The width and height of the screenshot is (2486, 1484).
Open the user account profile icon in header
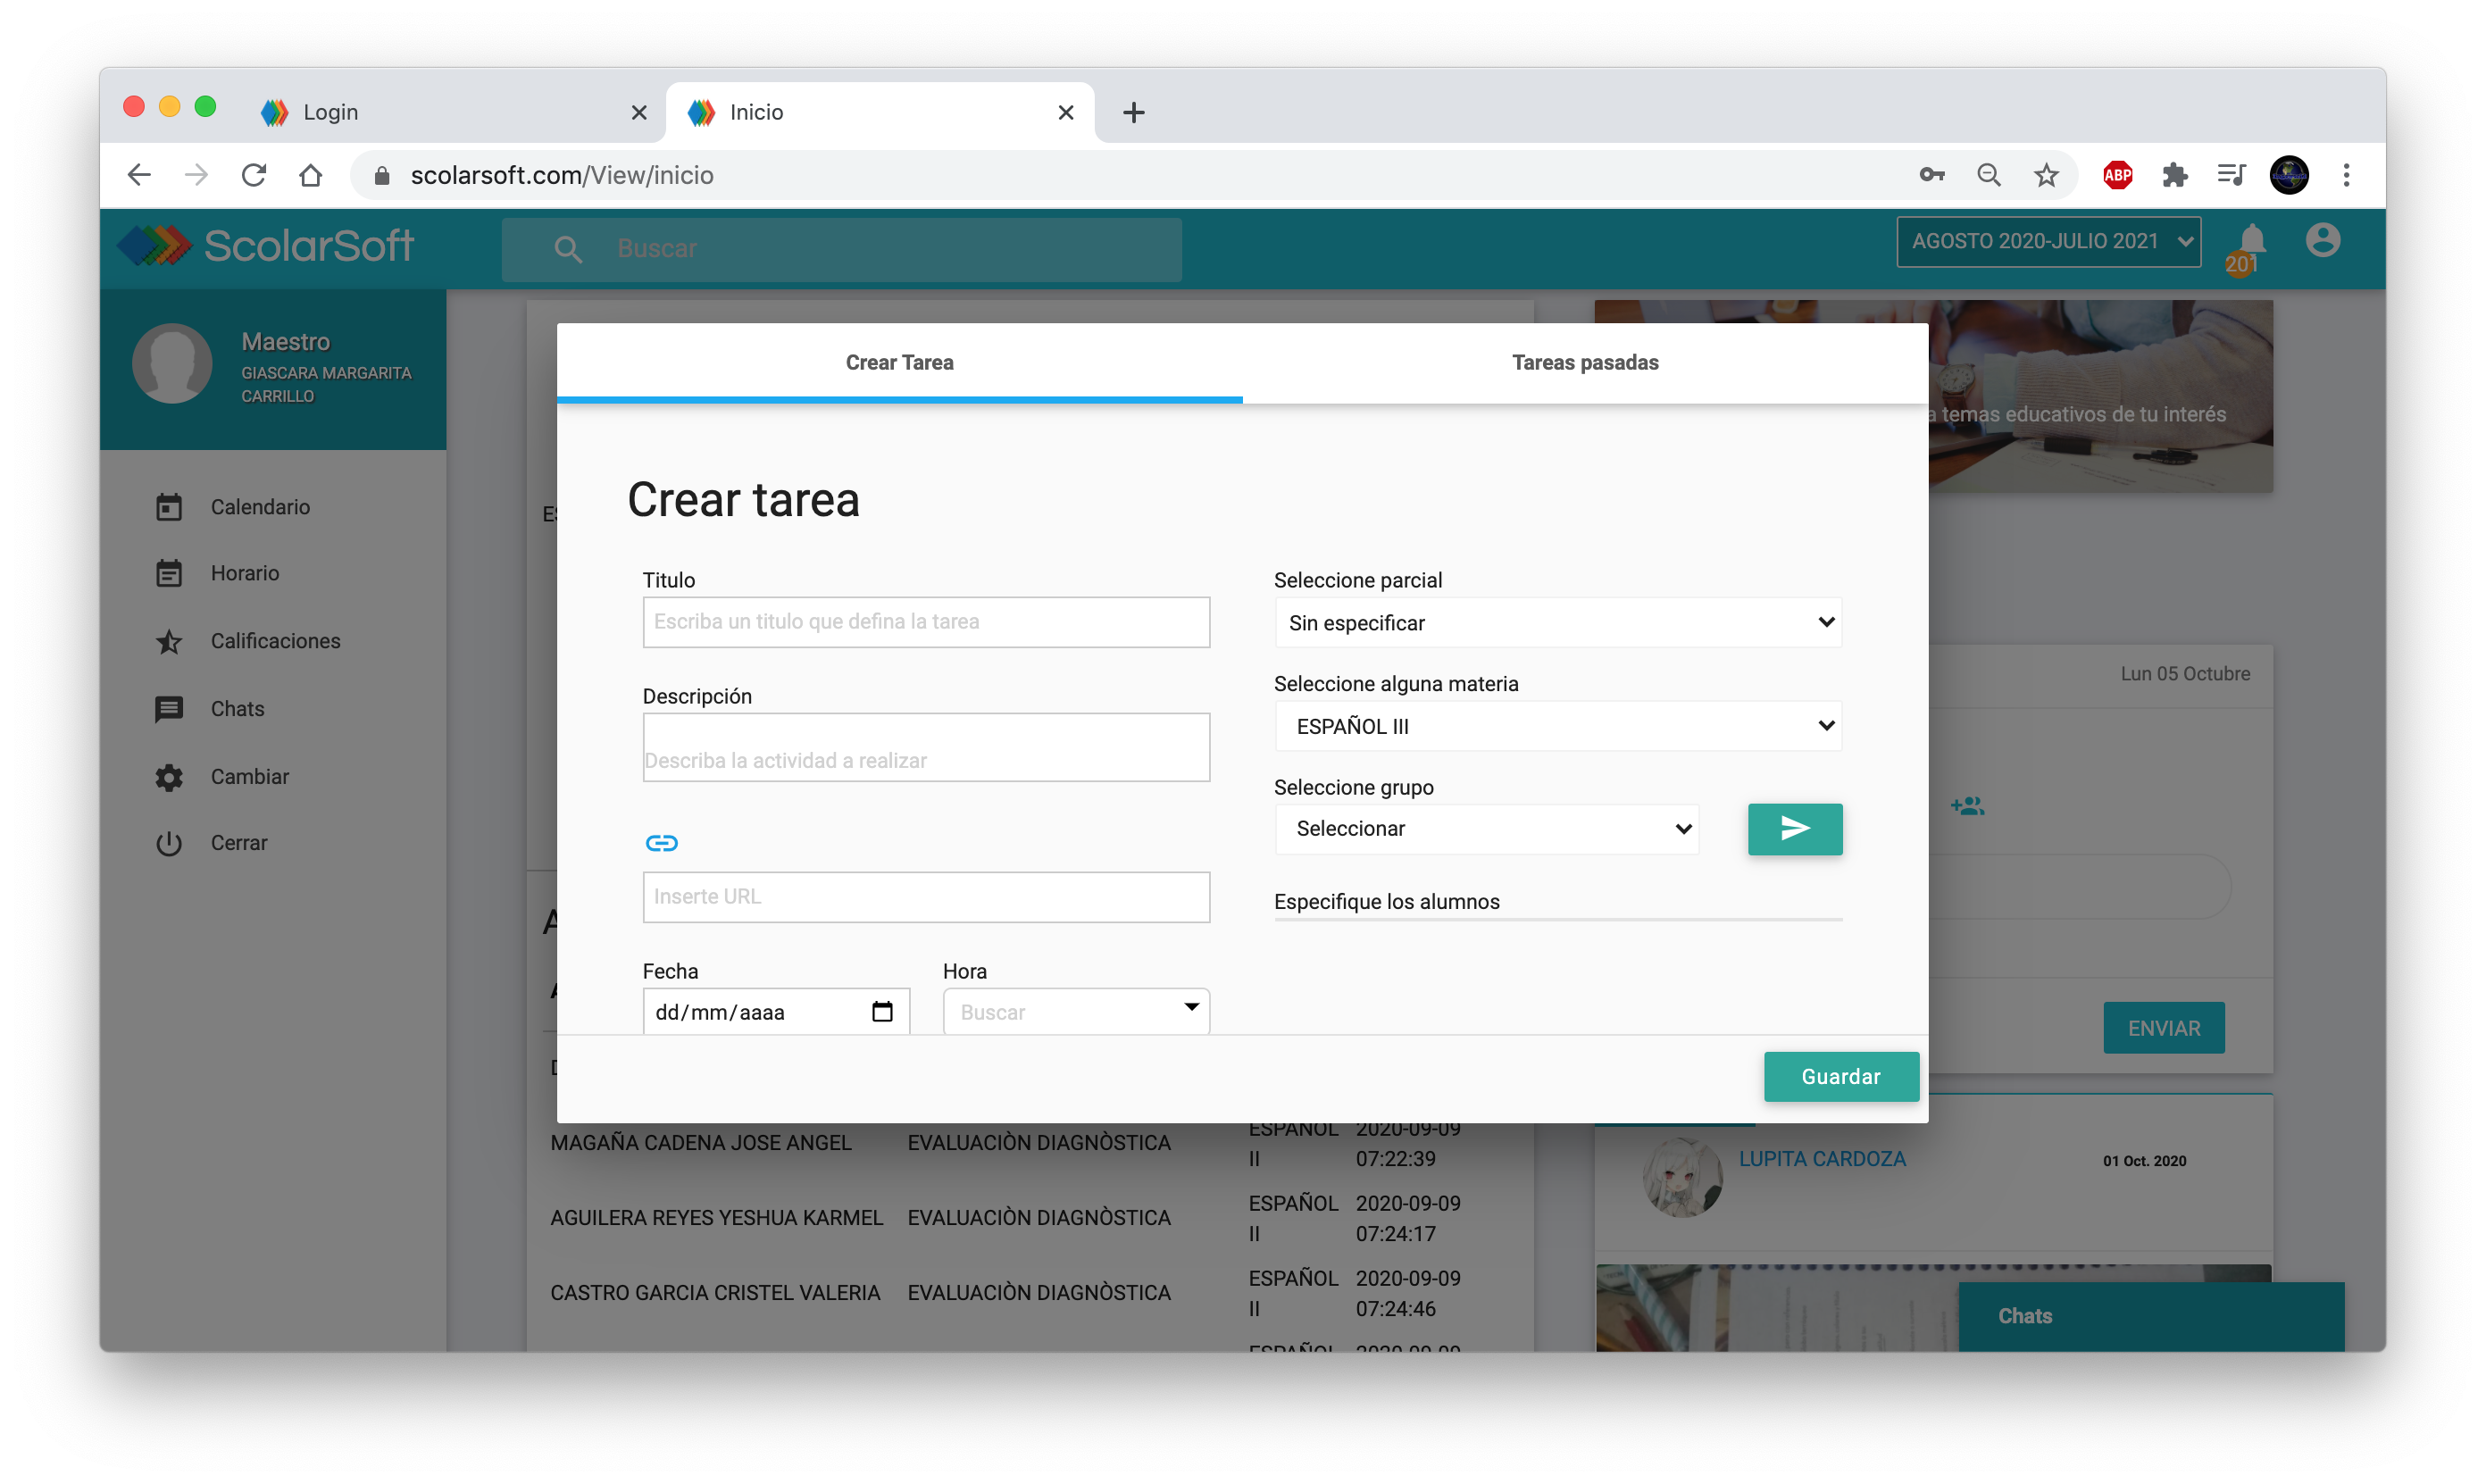point(2322,241)
